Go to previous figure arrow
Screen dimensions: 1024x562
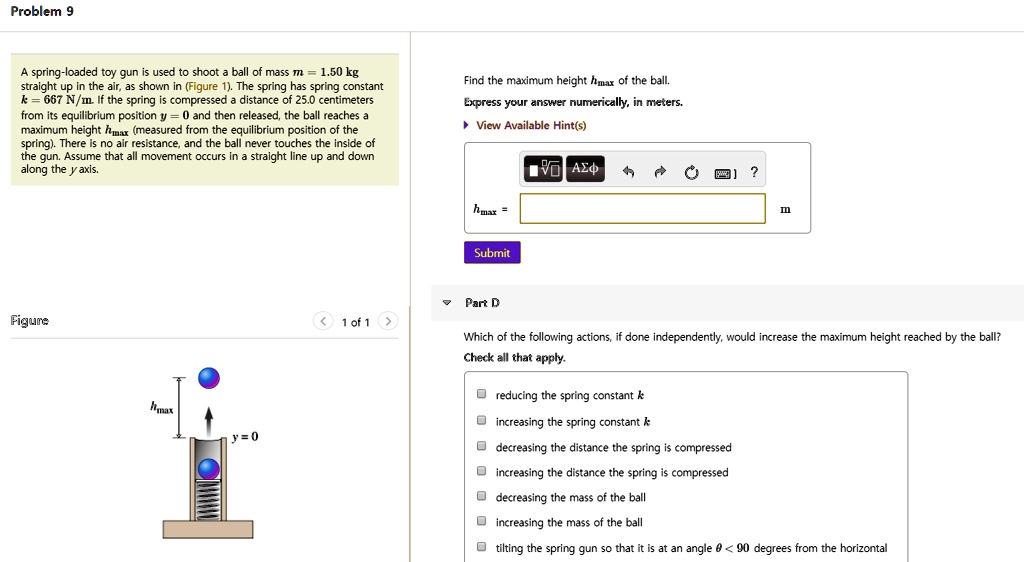point(323,321)
